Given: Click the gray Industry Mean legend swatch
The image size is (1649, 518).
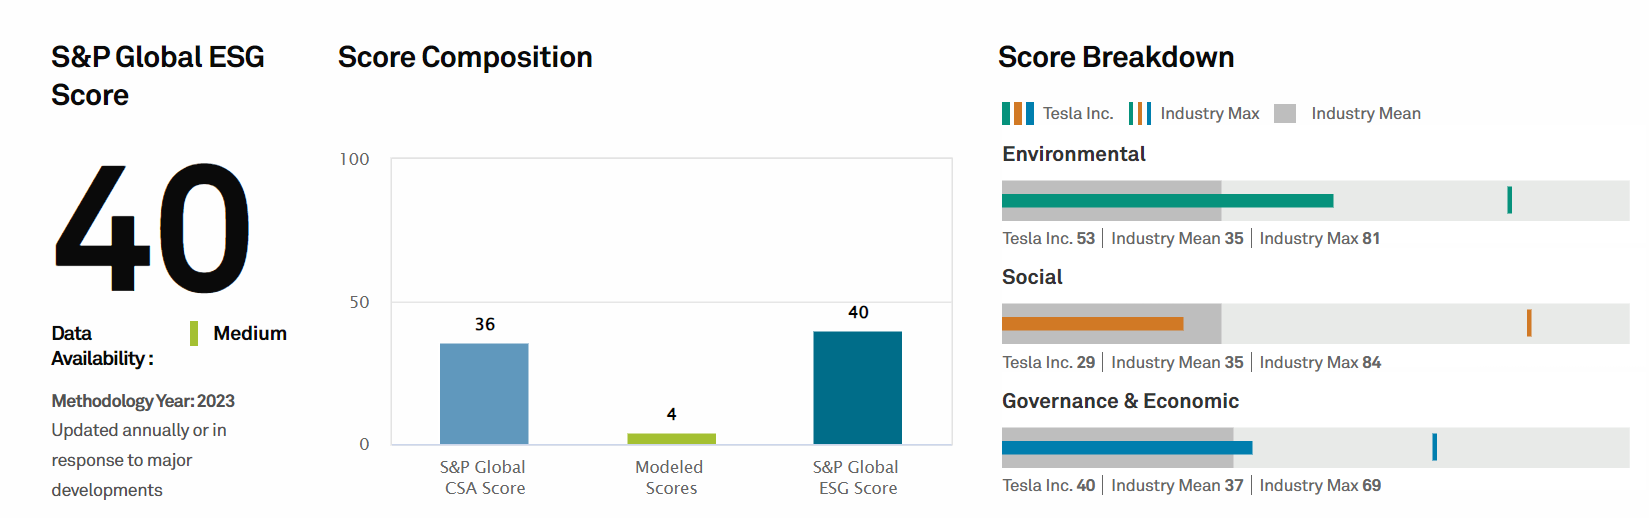Looking at the screenshot, I should click(1285, 113).
